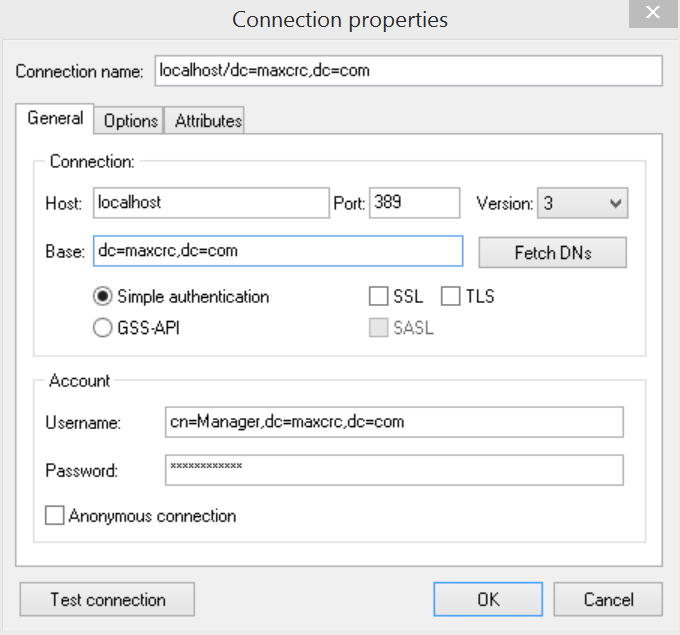Screen dimensions: 680x635
Task: Switch to the General tab
Action: pos(55,118)
